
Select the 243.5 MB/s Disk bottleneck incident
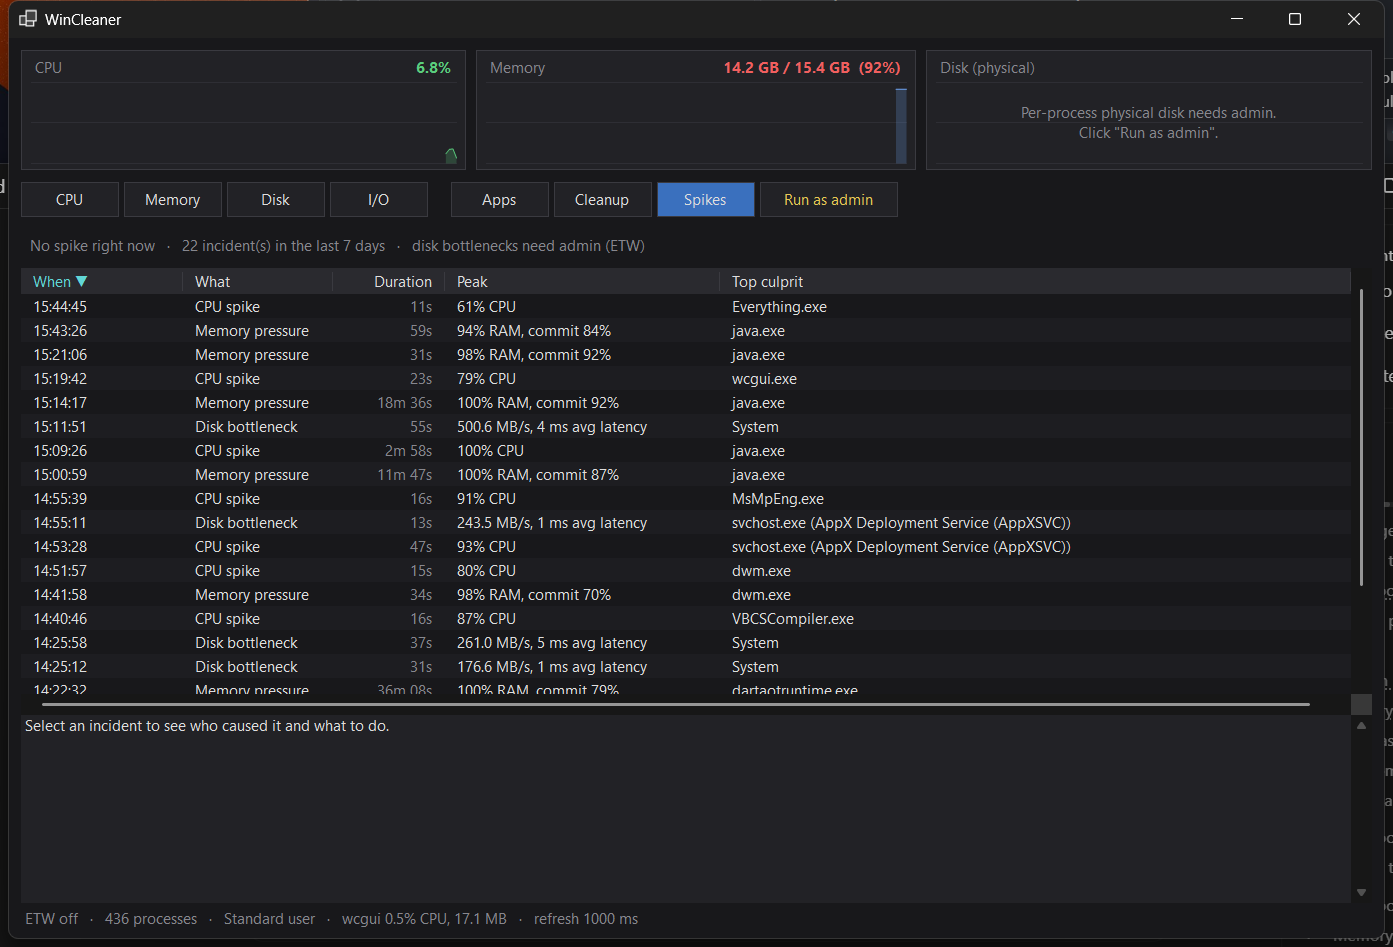686,523
